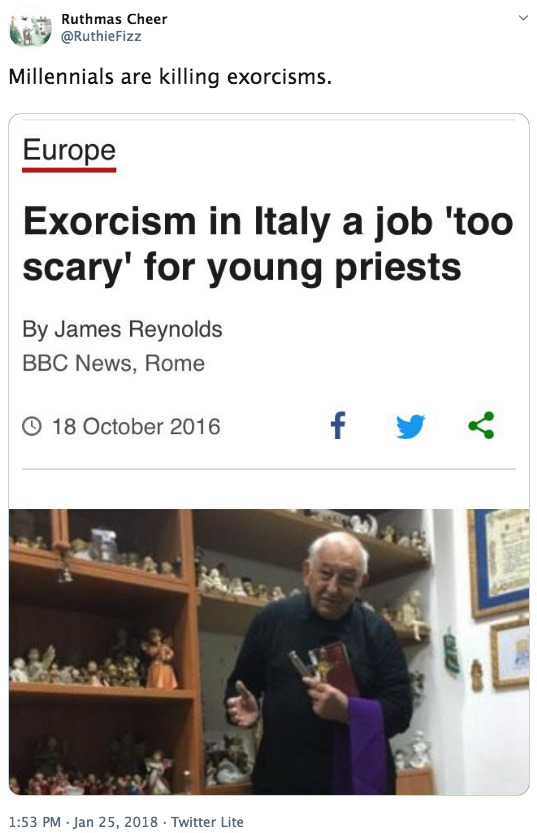Open the priest photo thumbnail

coord(269,652)
